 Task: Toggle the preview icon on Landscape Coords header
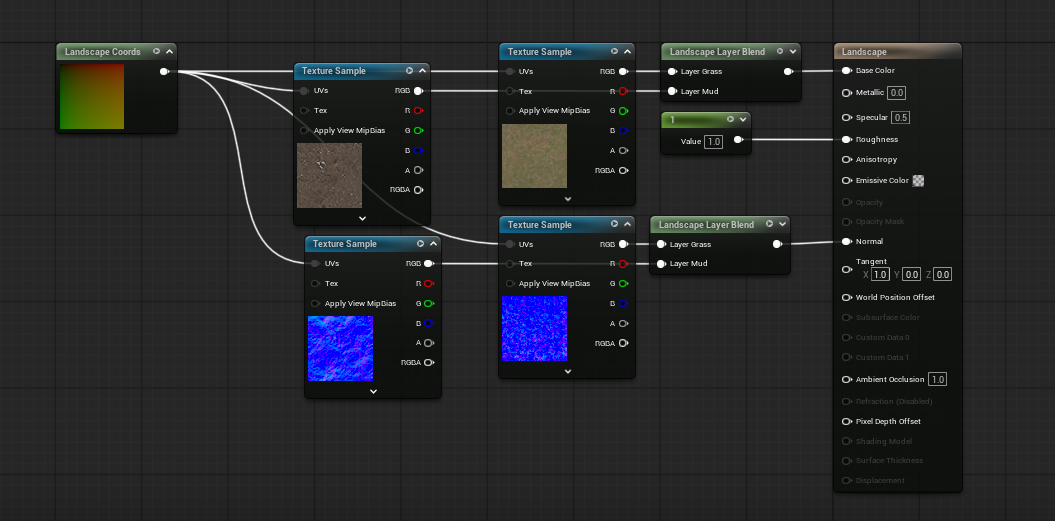(156, 51)
